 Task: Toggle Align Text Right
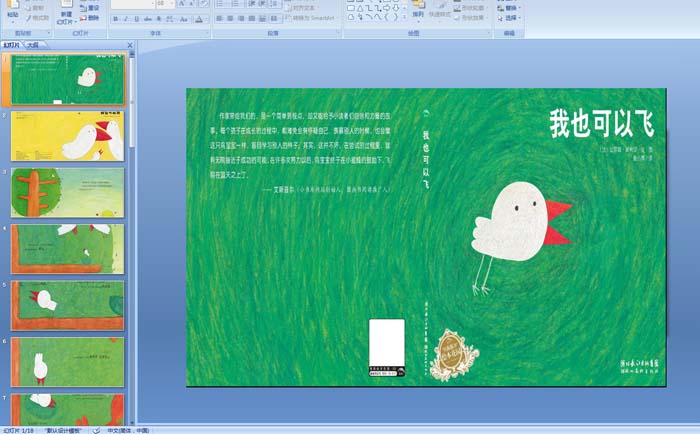tap(241, 18)
